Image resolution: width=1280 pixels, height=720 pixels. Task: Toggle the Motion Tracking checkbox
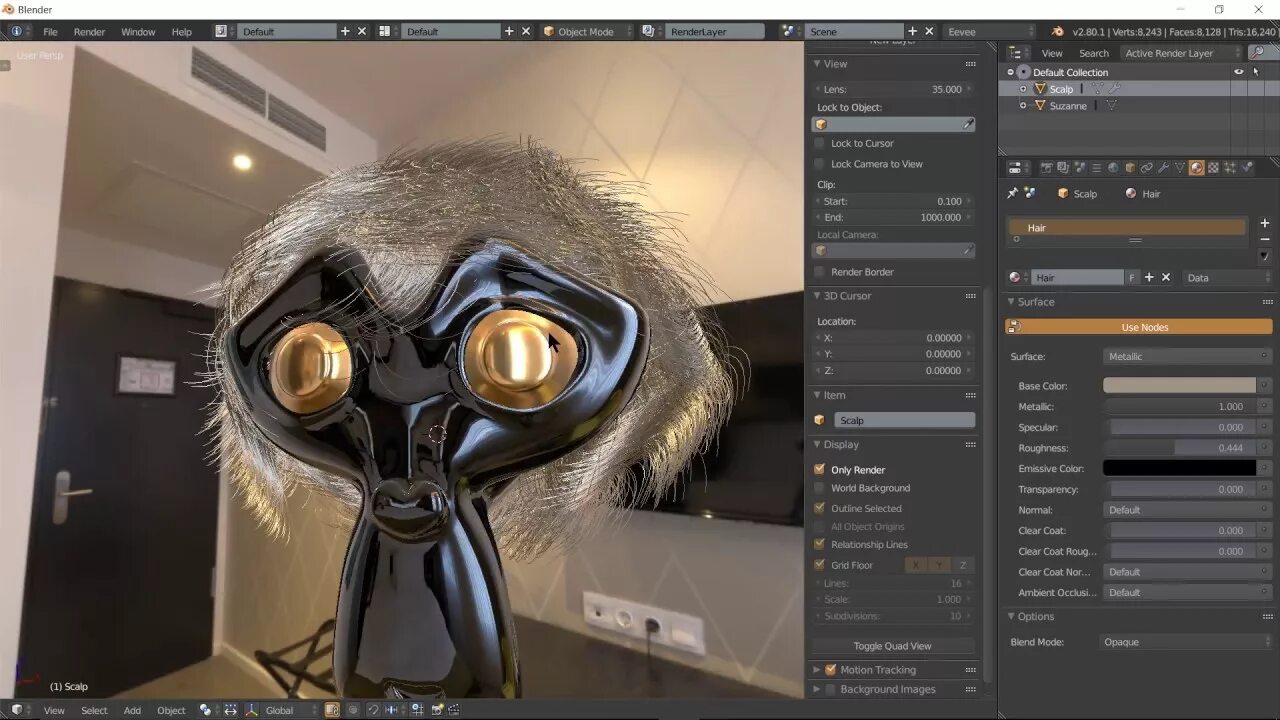pos(830,669)
